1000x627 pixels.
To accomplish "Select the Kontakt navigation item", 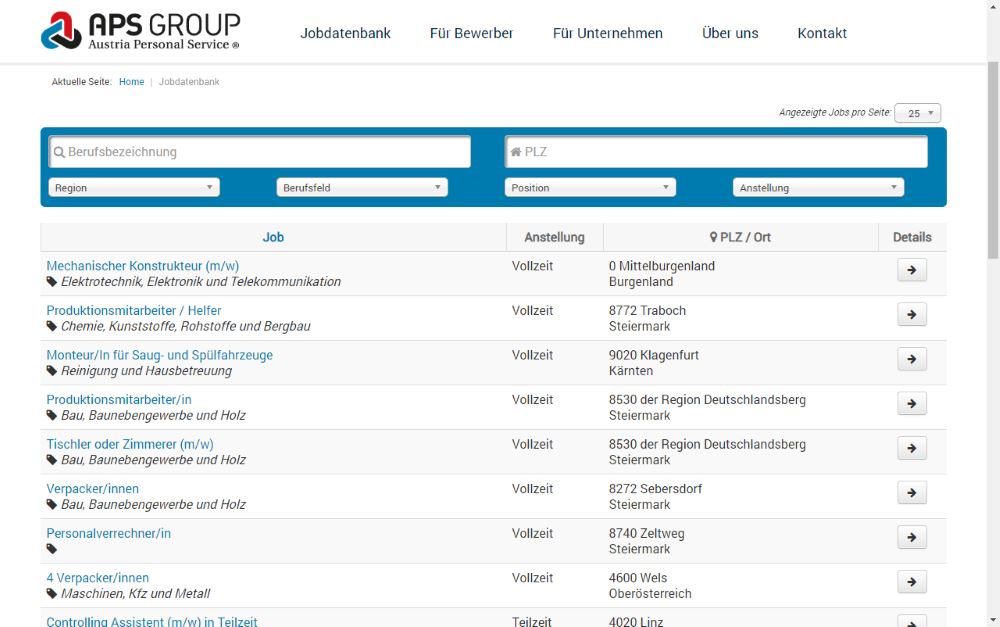I will pyautogui.click(x=821, y=33).
